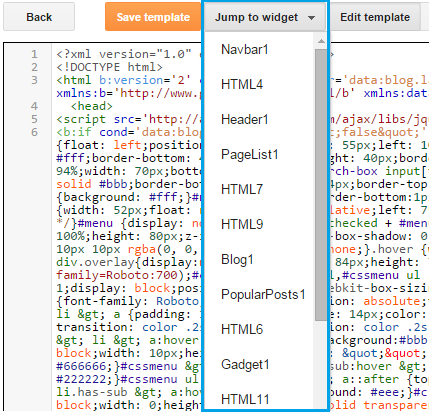Click the '{font-family: Roboto' code text
This screenshot has height=412, width=433.
tap(127, 301)
